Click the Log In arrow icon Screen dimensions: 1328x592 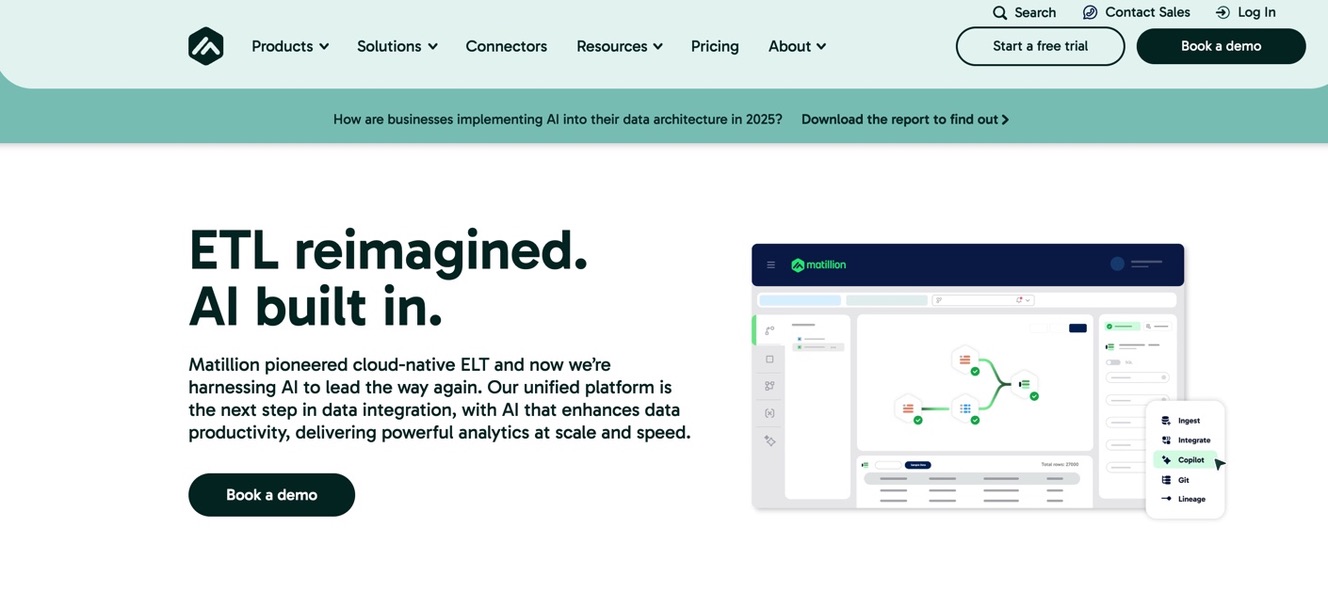click(x=1223, y=13)
